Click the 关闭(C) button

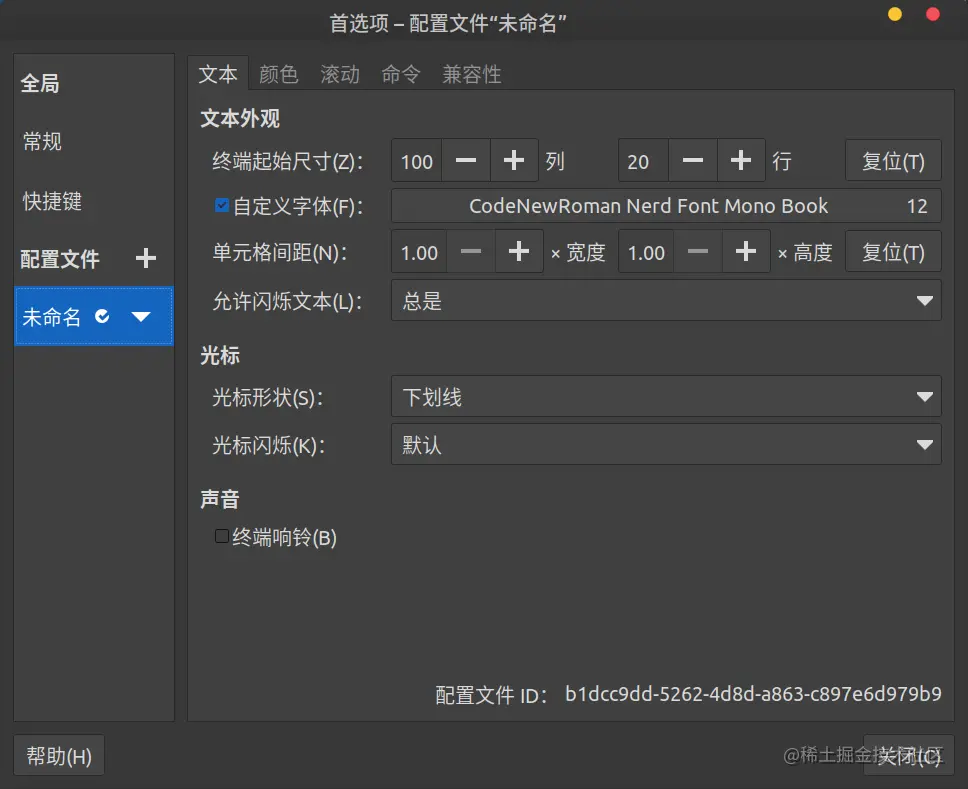click(x=909, y=755)
